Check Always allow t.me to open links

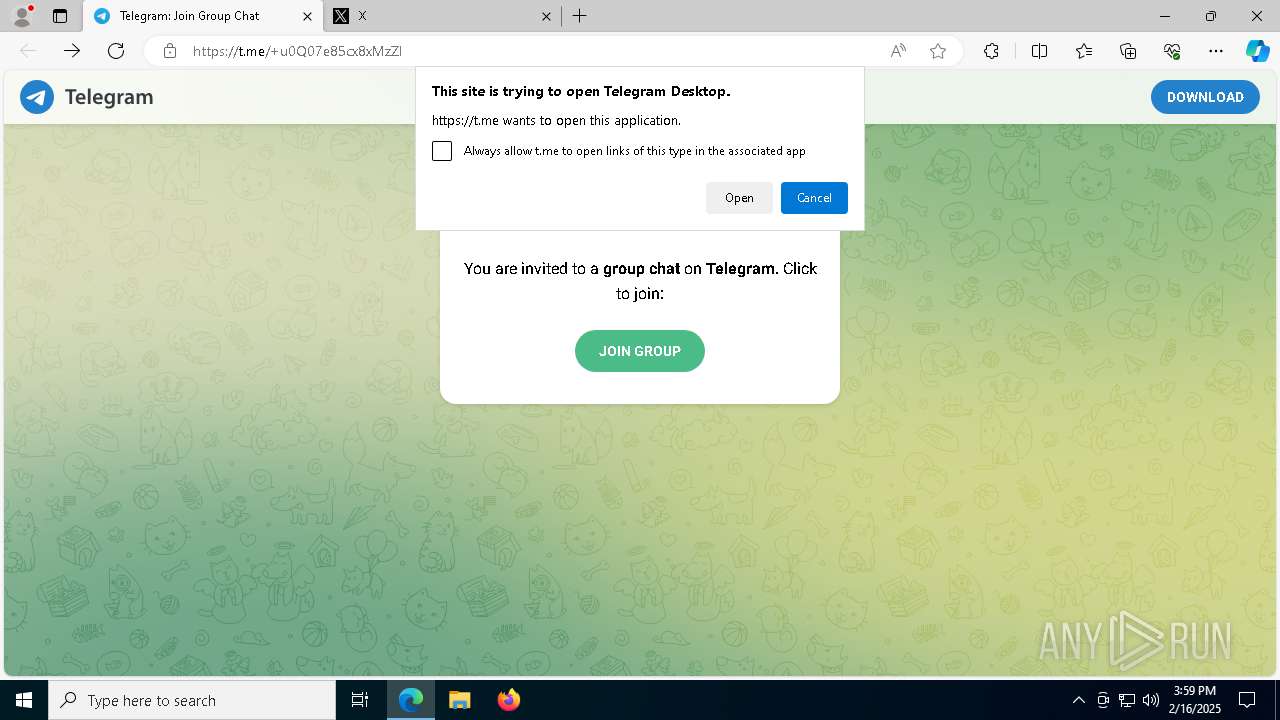pyautogui.click(x=442, y=151)
